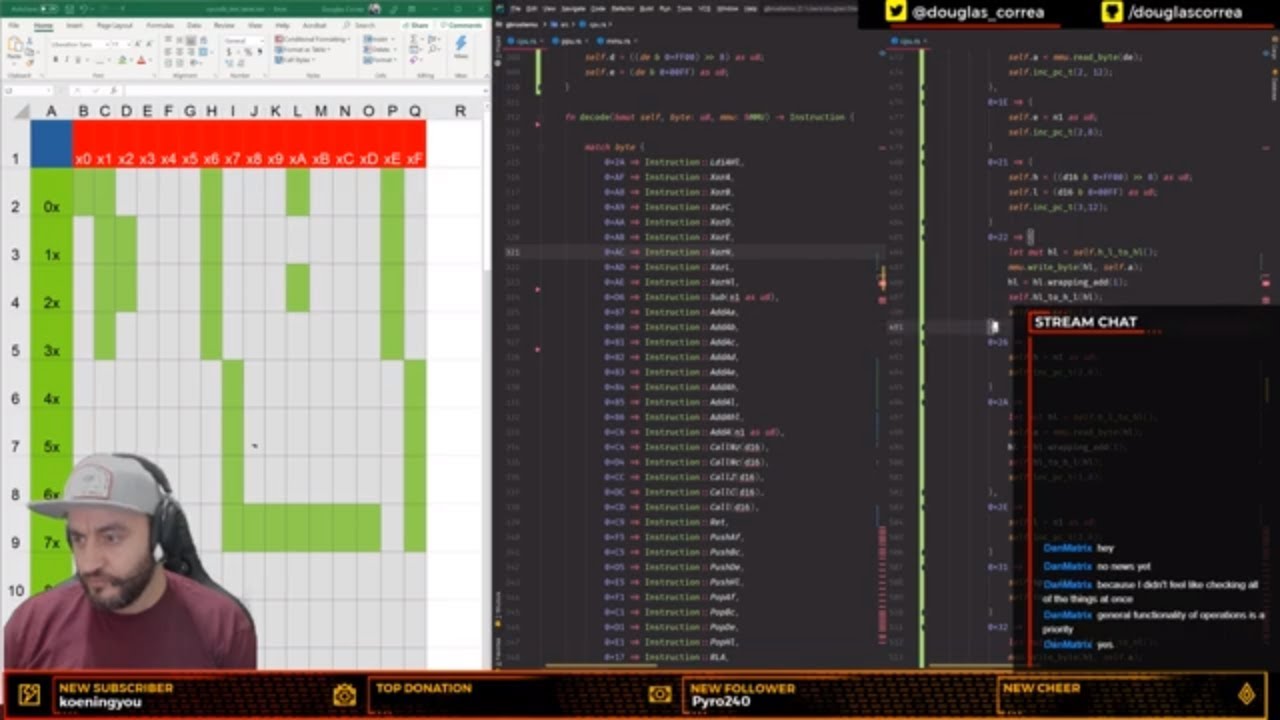Open the Formulas ribbon tab
The width and height of the screenshot is (1280, 720).
pos(160,25)
